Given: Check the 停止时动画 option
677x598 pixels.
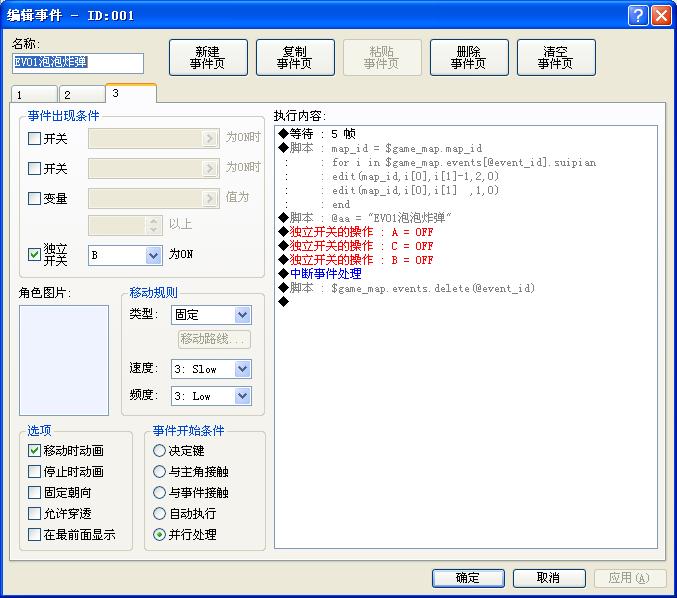Looking at the screenshot, I should point(34,471).
